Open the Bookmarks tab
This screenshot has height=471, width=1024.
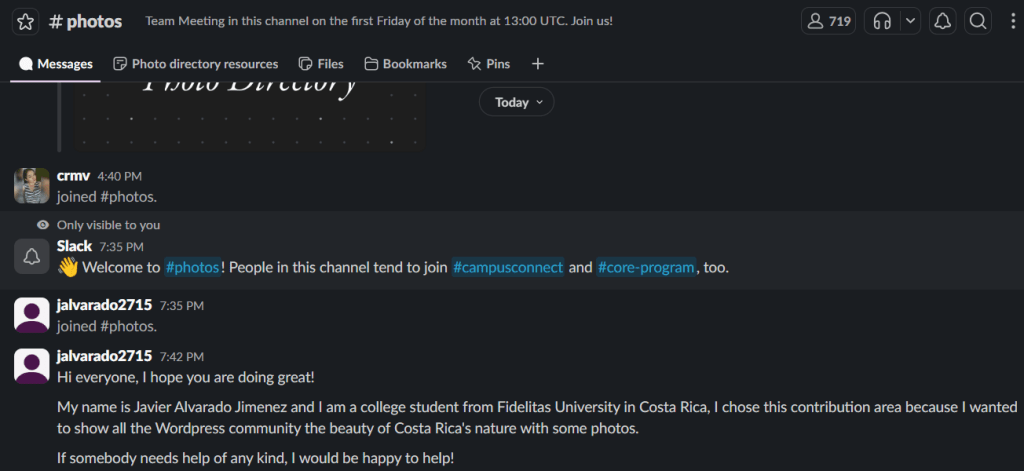[x=405, y=64]
